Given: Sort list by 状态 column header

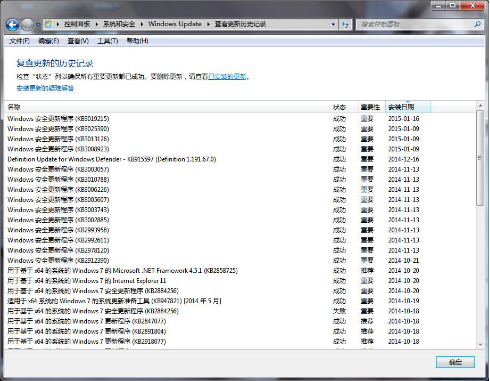Looking at the screenshot, I should [x=343, y=107].
